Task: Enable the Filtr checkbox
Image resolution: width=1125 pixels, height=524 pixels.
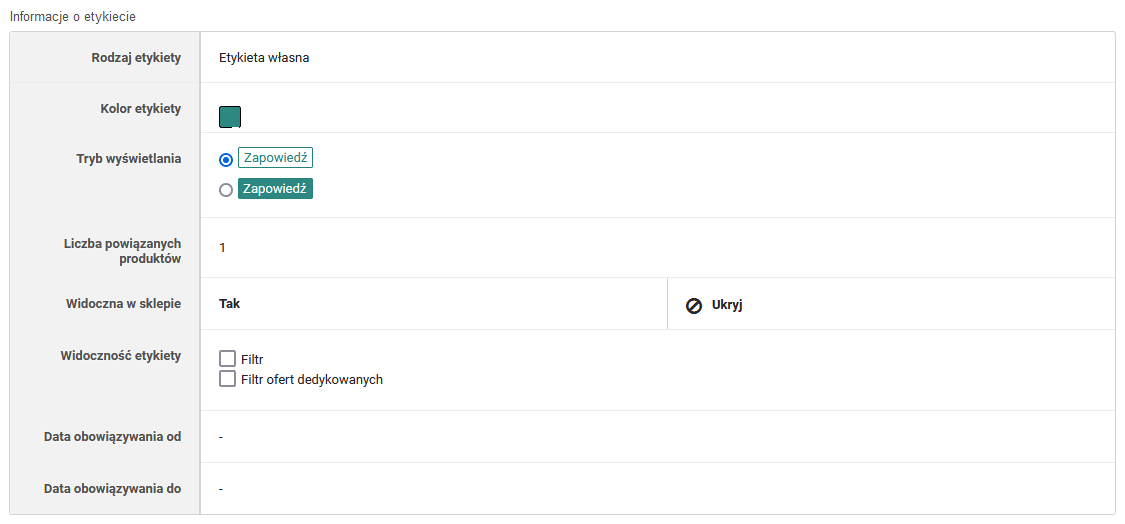Action: pos(227,359)
